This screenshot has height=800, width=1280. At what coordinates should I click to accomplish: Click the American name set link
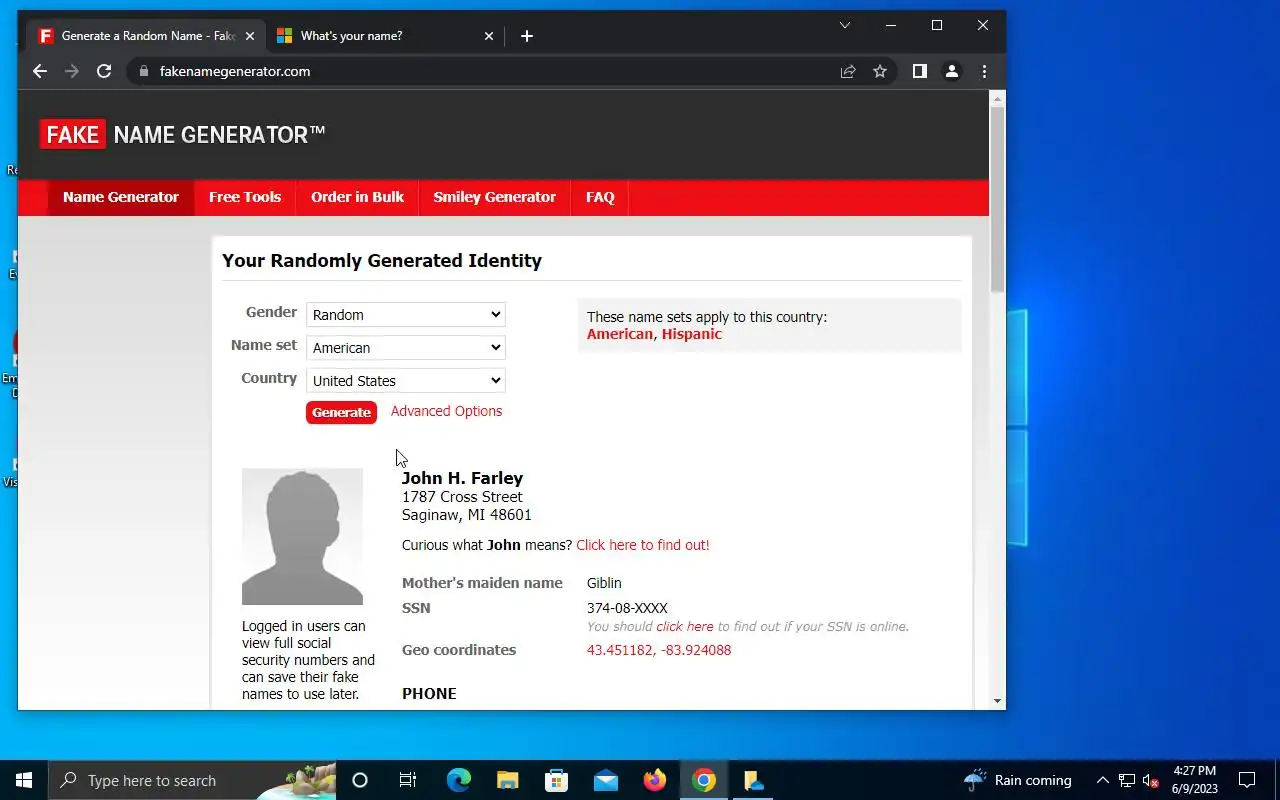tap(620, 334)
